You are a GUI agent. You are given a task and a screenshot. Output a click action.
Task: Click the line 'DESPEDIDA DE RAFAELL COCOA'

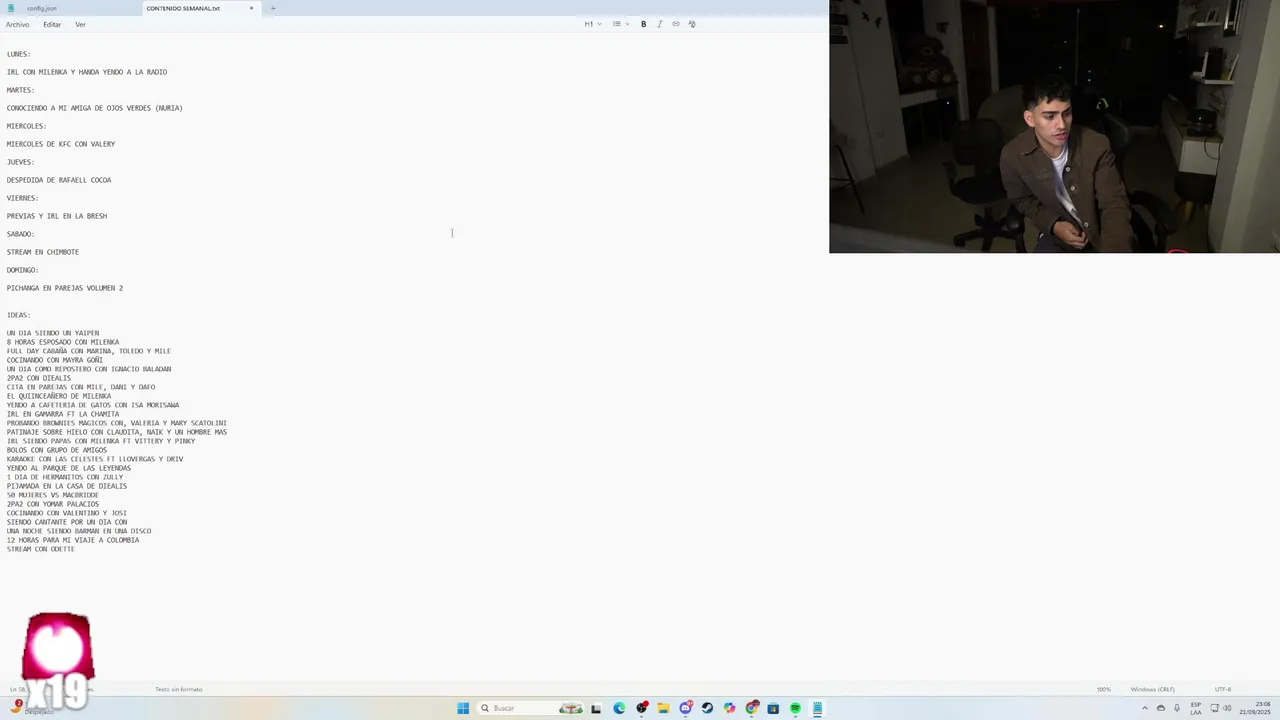[x=59, y=180]
